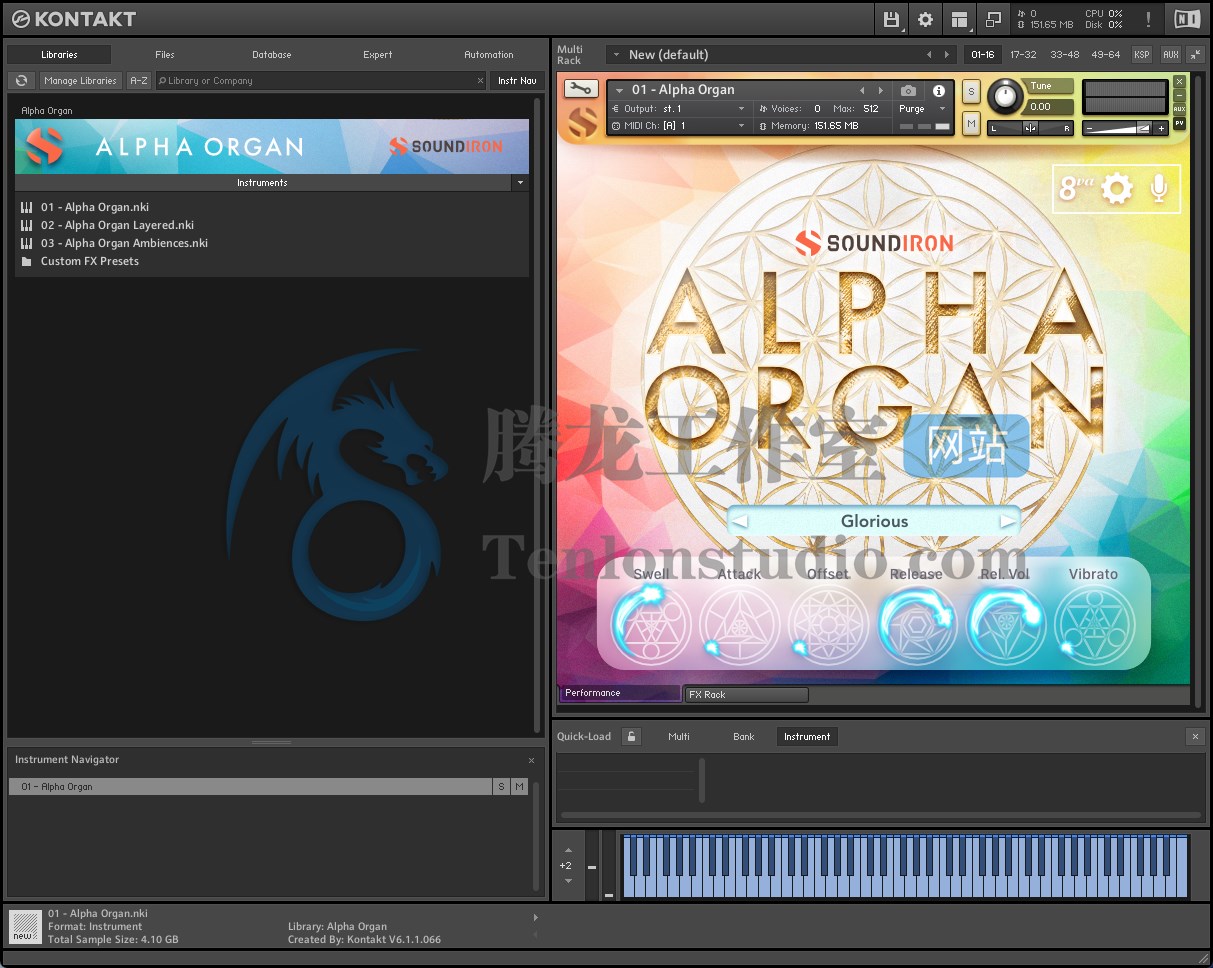This screenshot has height=968, width=1213.
Task: Click the microphone icon on the Alpha Organ panel
Action: point(1158,188)
